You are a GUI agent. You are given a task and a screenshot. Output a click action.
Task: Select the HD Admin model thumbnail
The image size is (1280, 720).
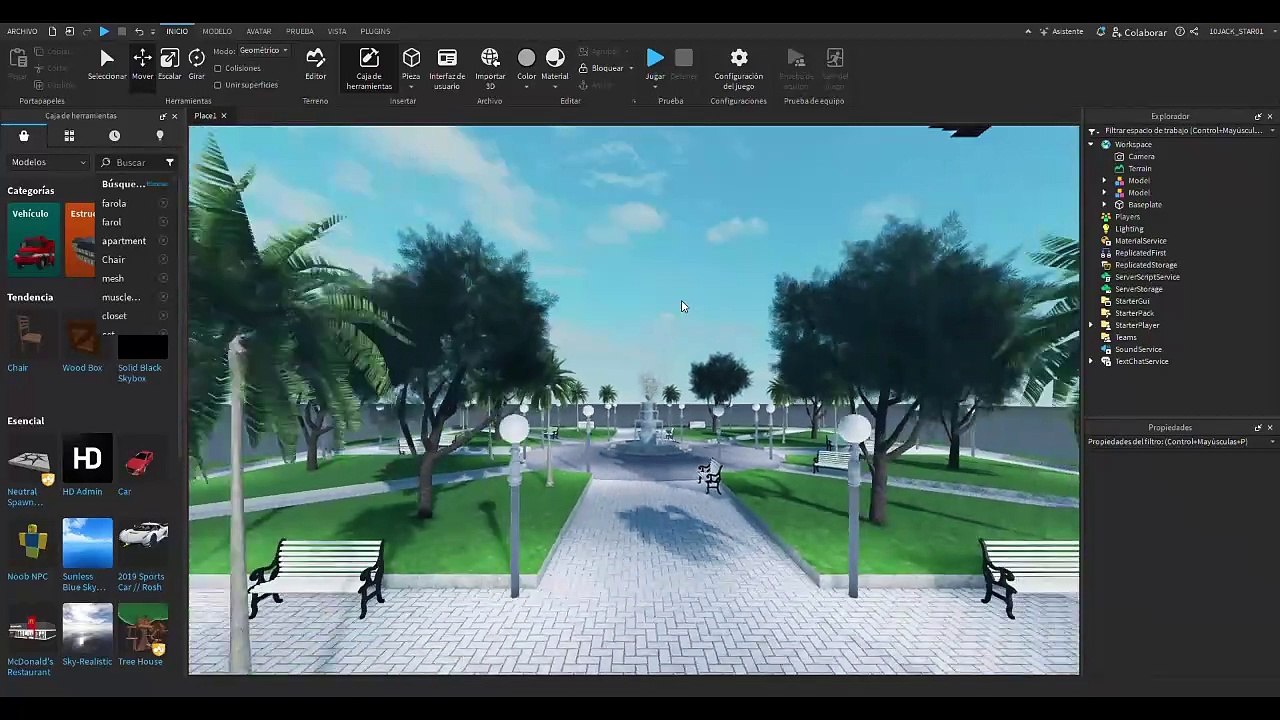point(87,459)
